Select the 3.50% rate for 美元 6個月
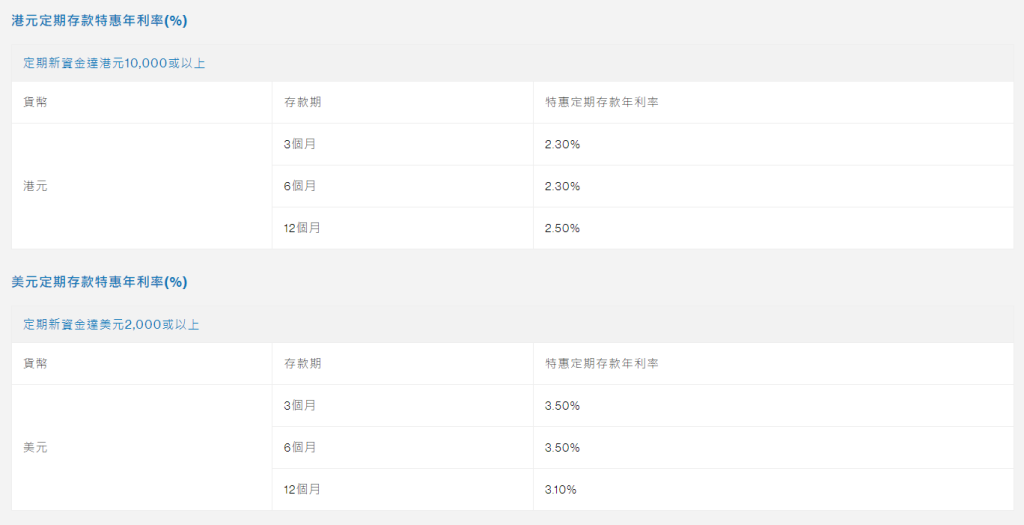1024x525 pixels. (562, 448)
